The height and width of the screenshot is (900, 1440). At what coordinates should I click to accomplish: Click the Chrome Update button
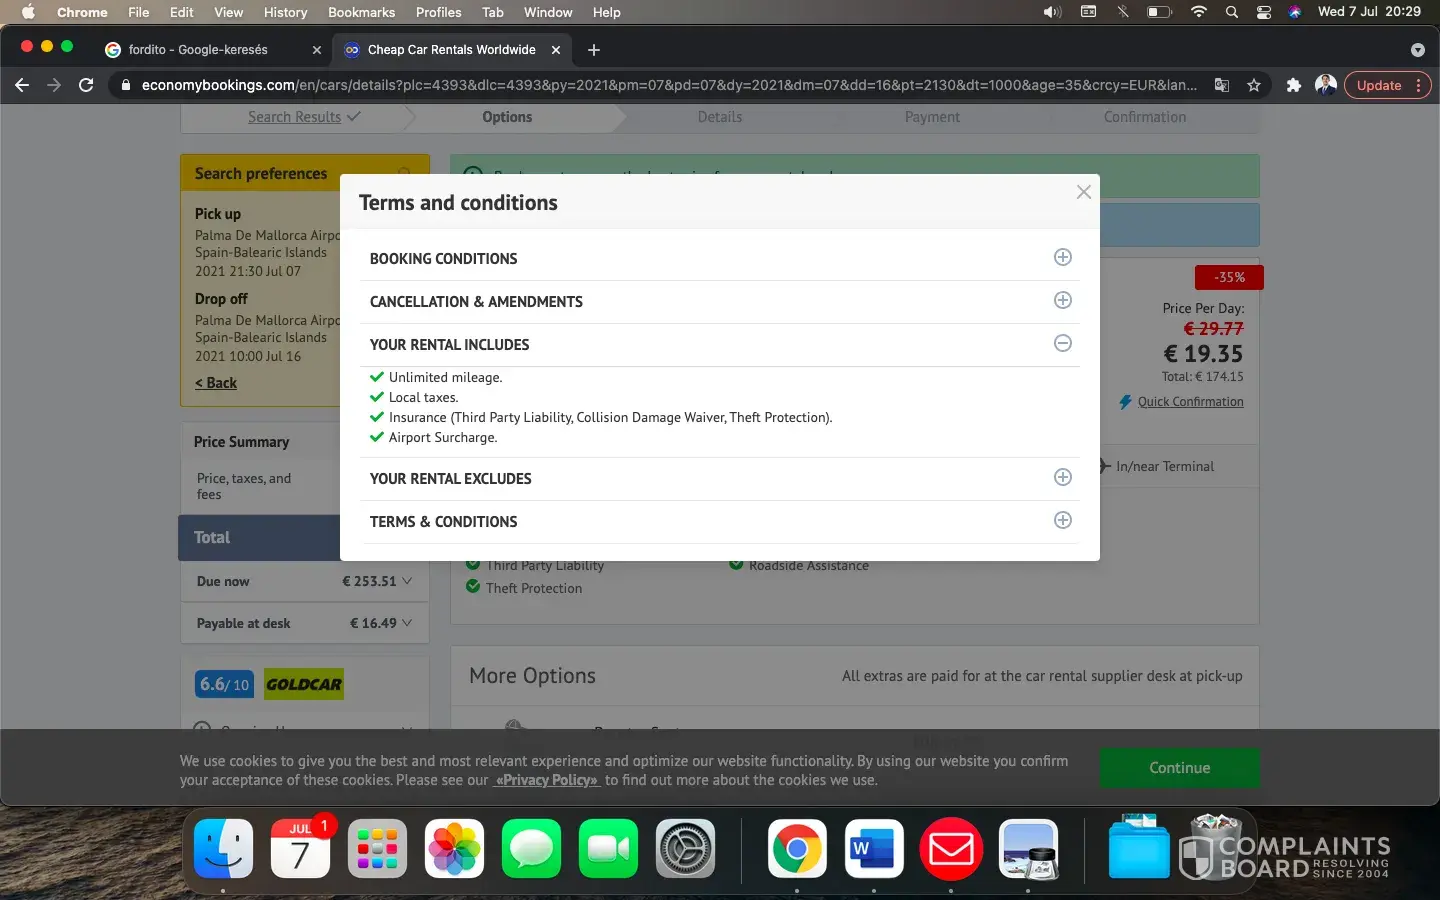[x=1379, y=85]
